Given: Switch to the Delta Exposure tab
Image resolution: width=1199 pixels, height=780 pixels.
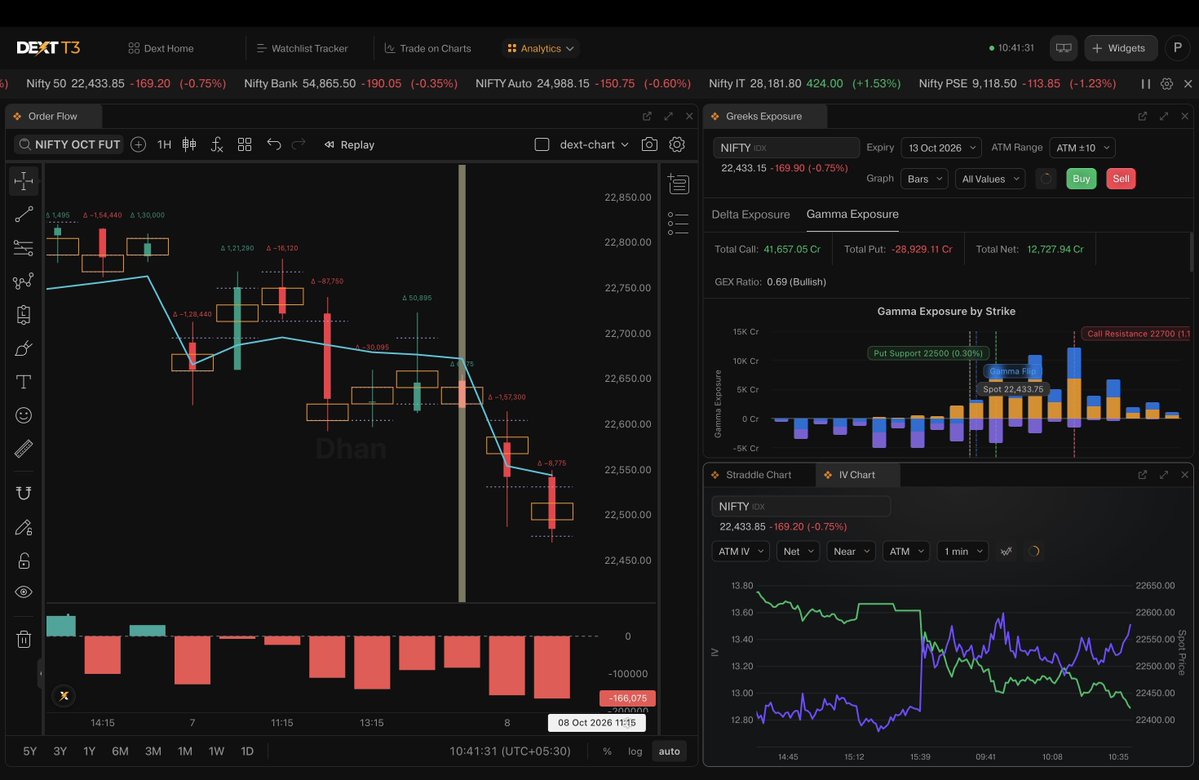Looking at the screenshot, I should (751, 215).
